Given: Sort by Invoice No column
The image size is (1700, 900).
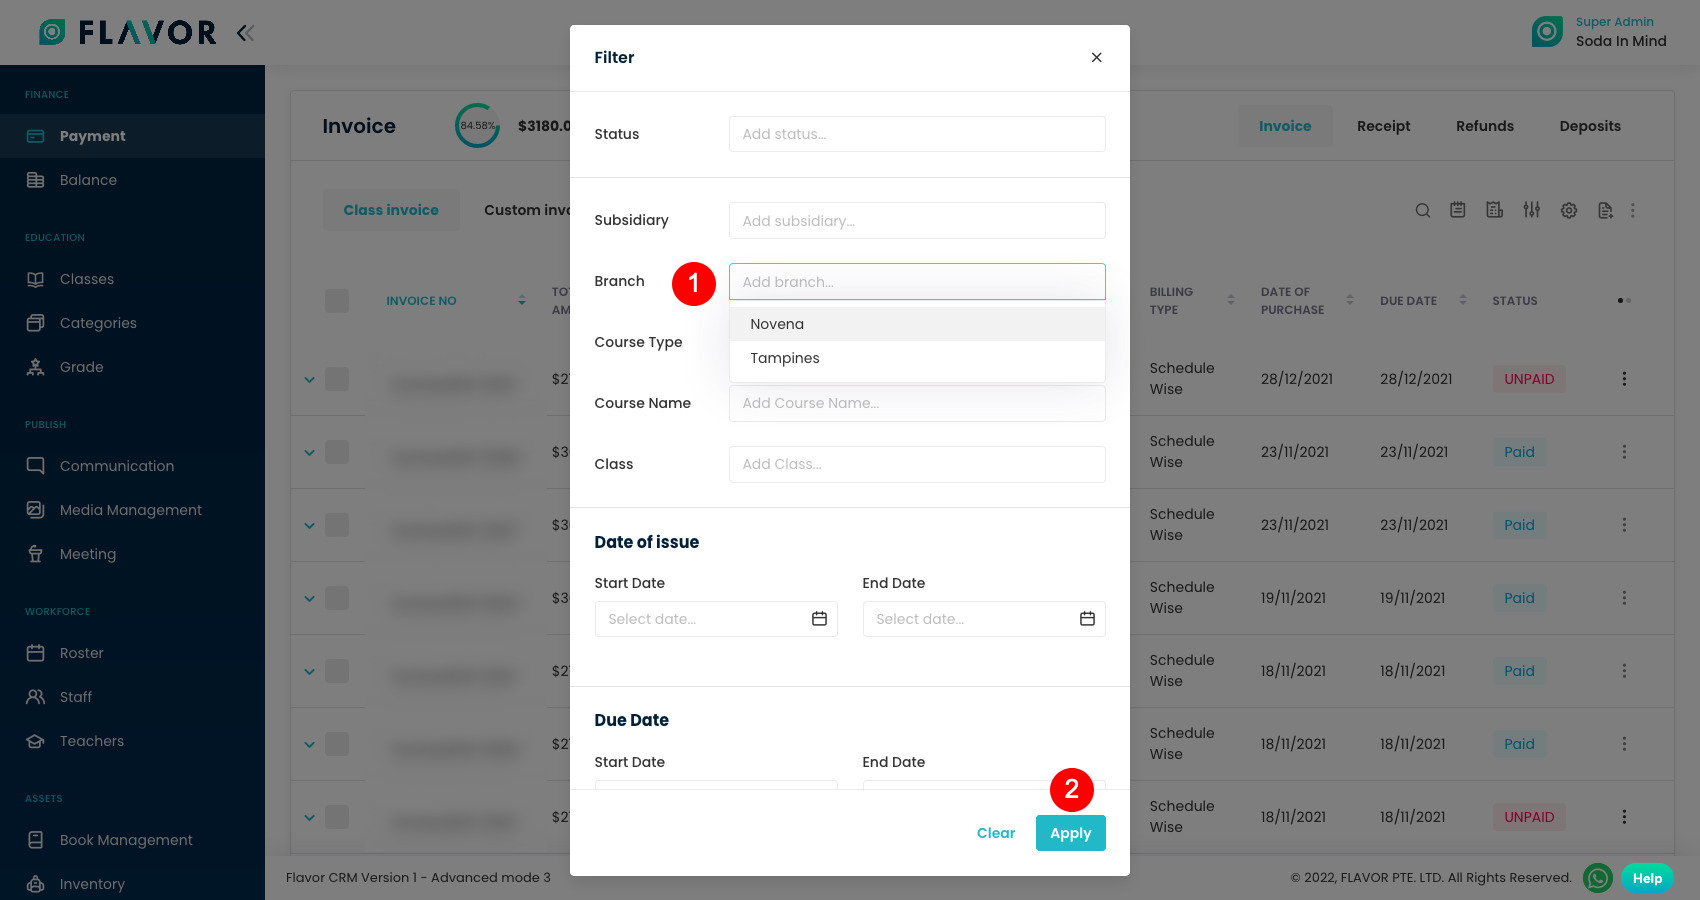Looking at the screenshot, I should (521, 301).
